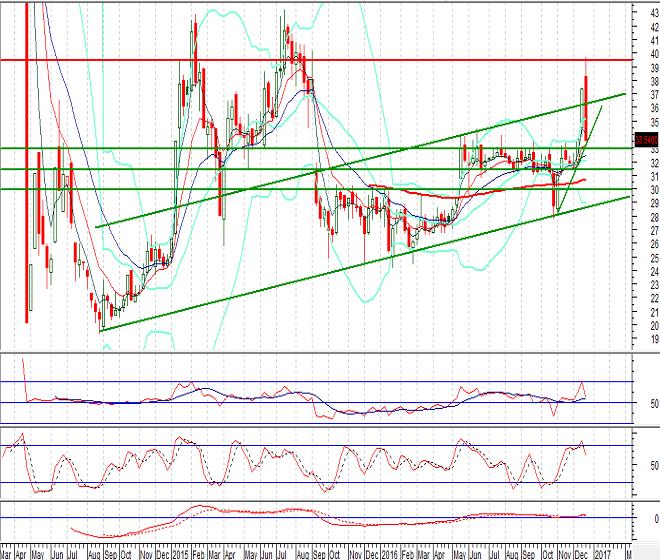Click the 32 price axis label

[655, 163]
